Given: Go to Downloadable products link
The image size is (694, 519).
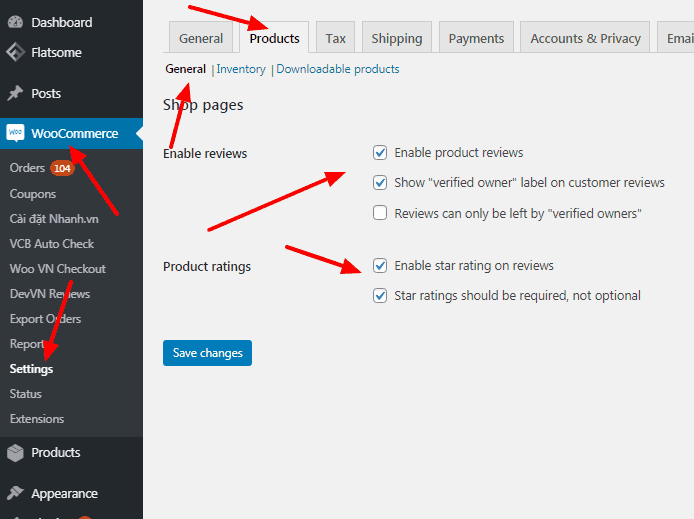Looking at the screenshot, I should [x=337, y=69].
